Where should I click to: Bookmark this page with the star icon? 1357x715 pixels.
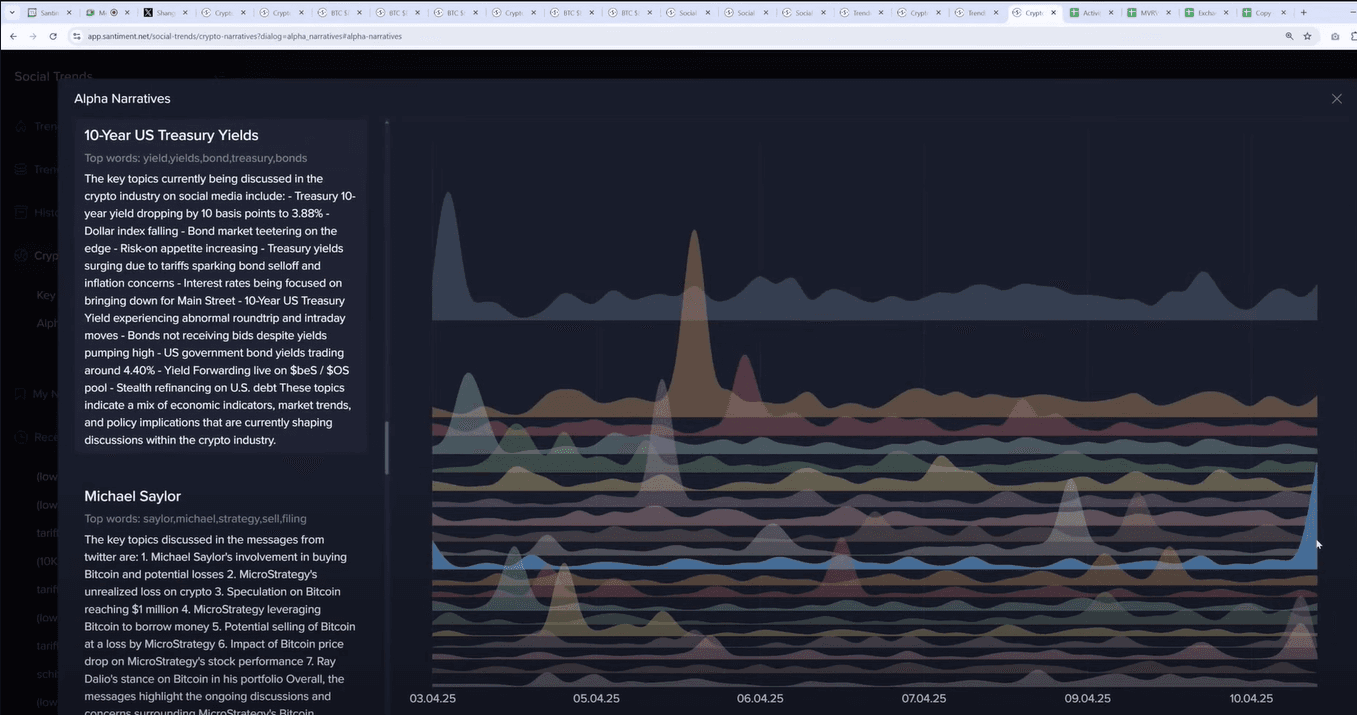[x=1307, y=36]
